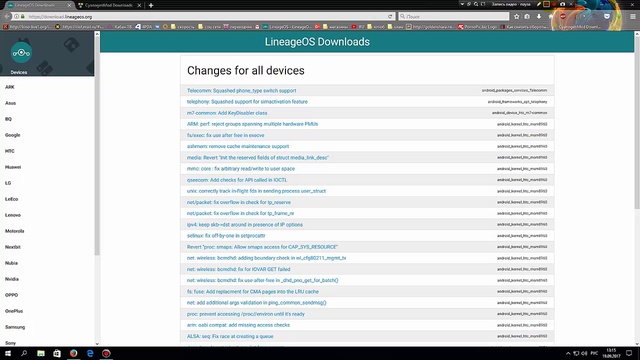640x360 pixels.
Task: Switch to the CyanogenMod Downloads tab
Action: pos(109,5)
